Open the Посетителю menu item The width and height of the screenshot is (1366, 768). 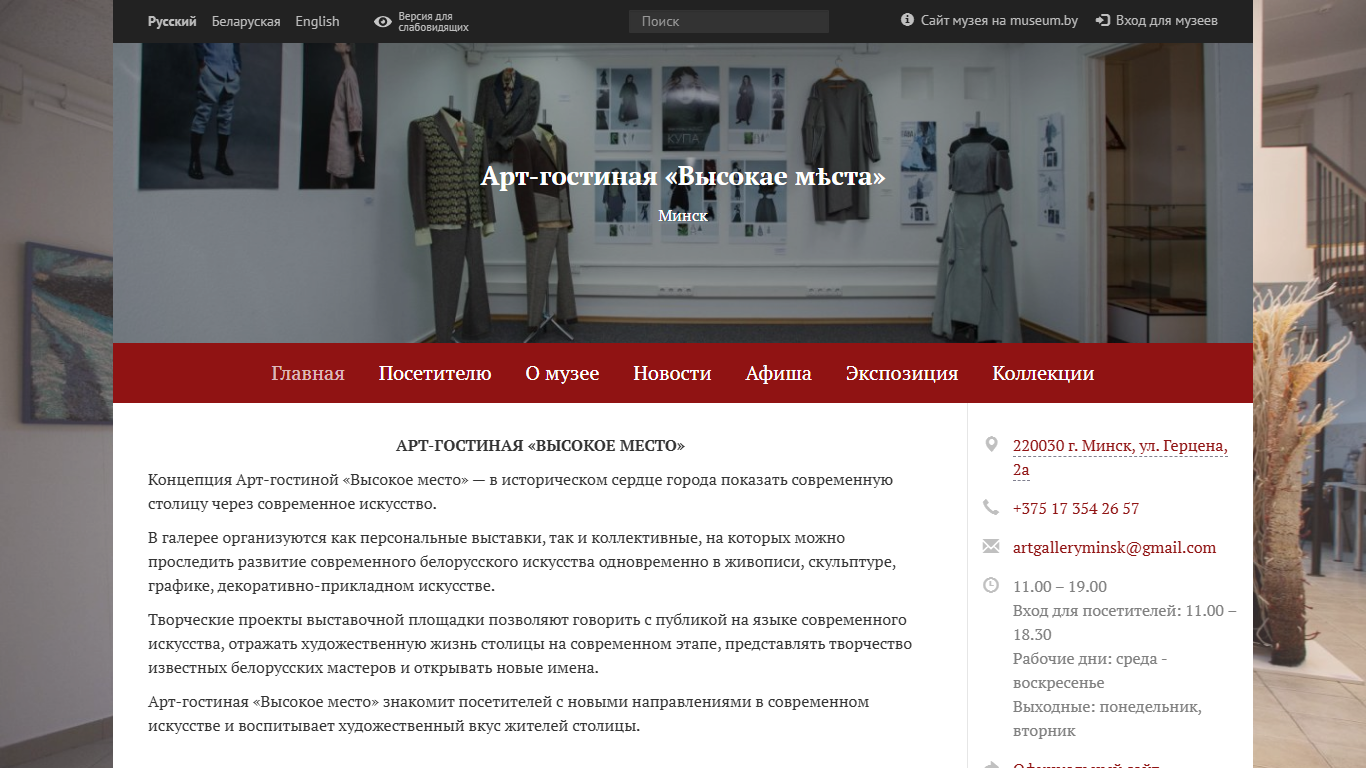435,373
